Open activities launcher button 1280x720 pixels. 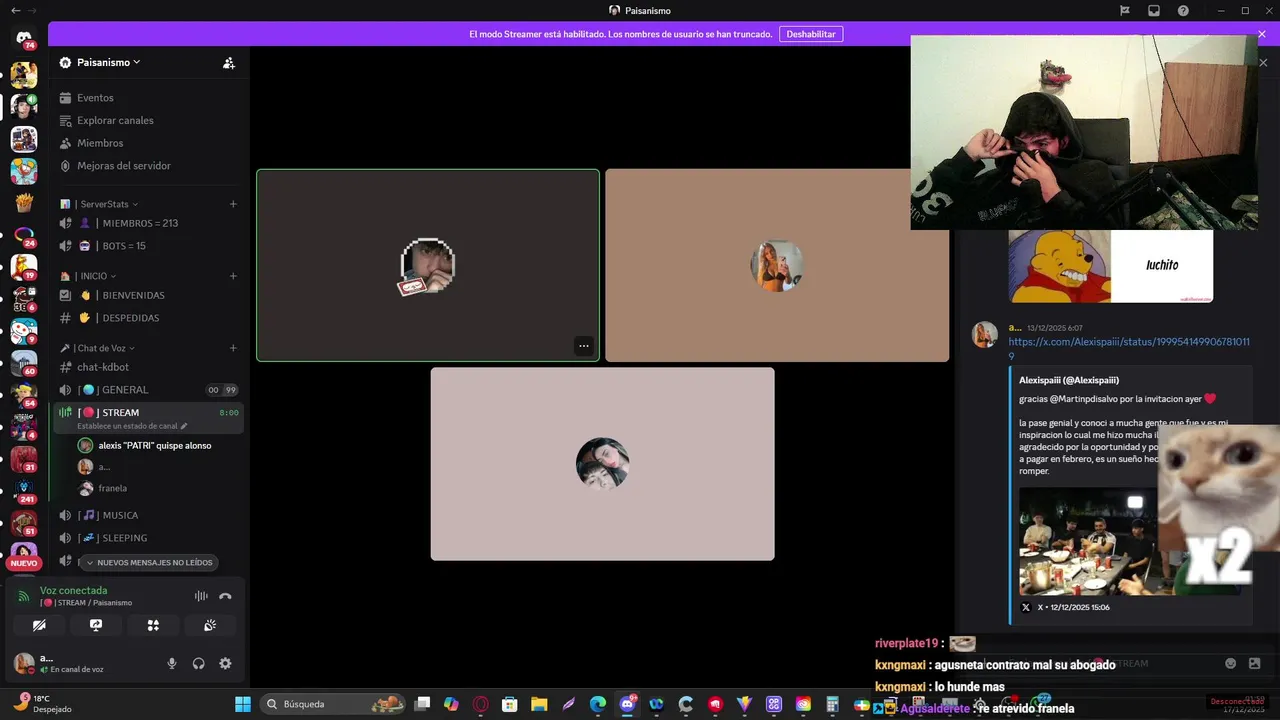click(153, 625)
